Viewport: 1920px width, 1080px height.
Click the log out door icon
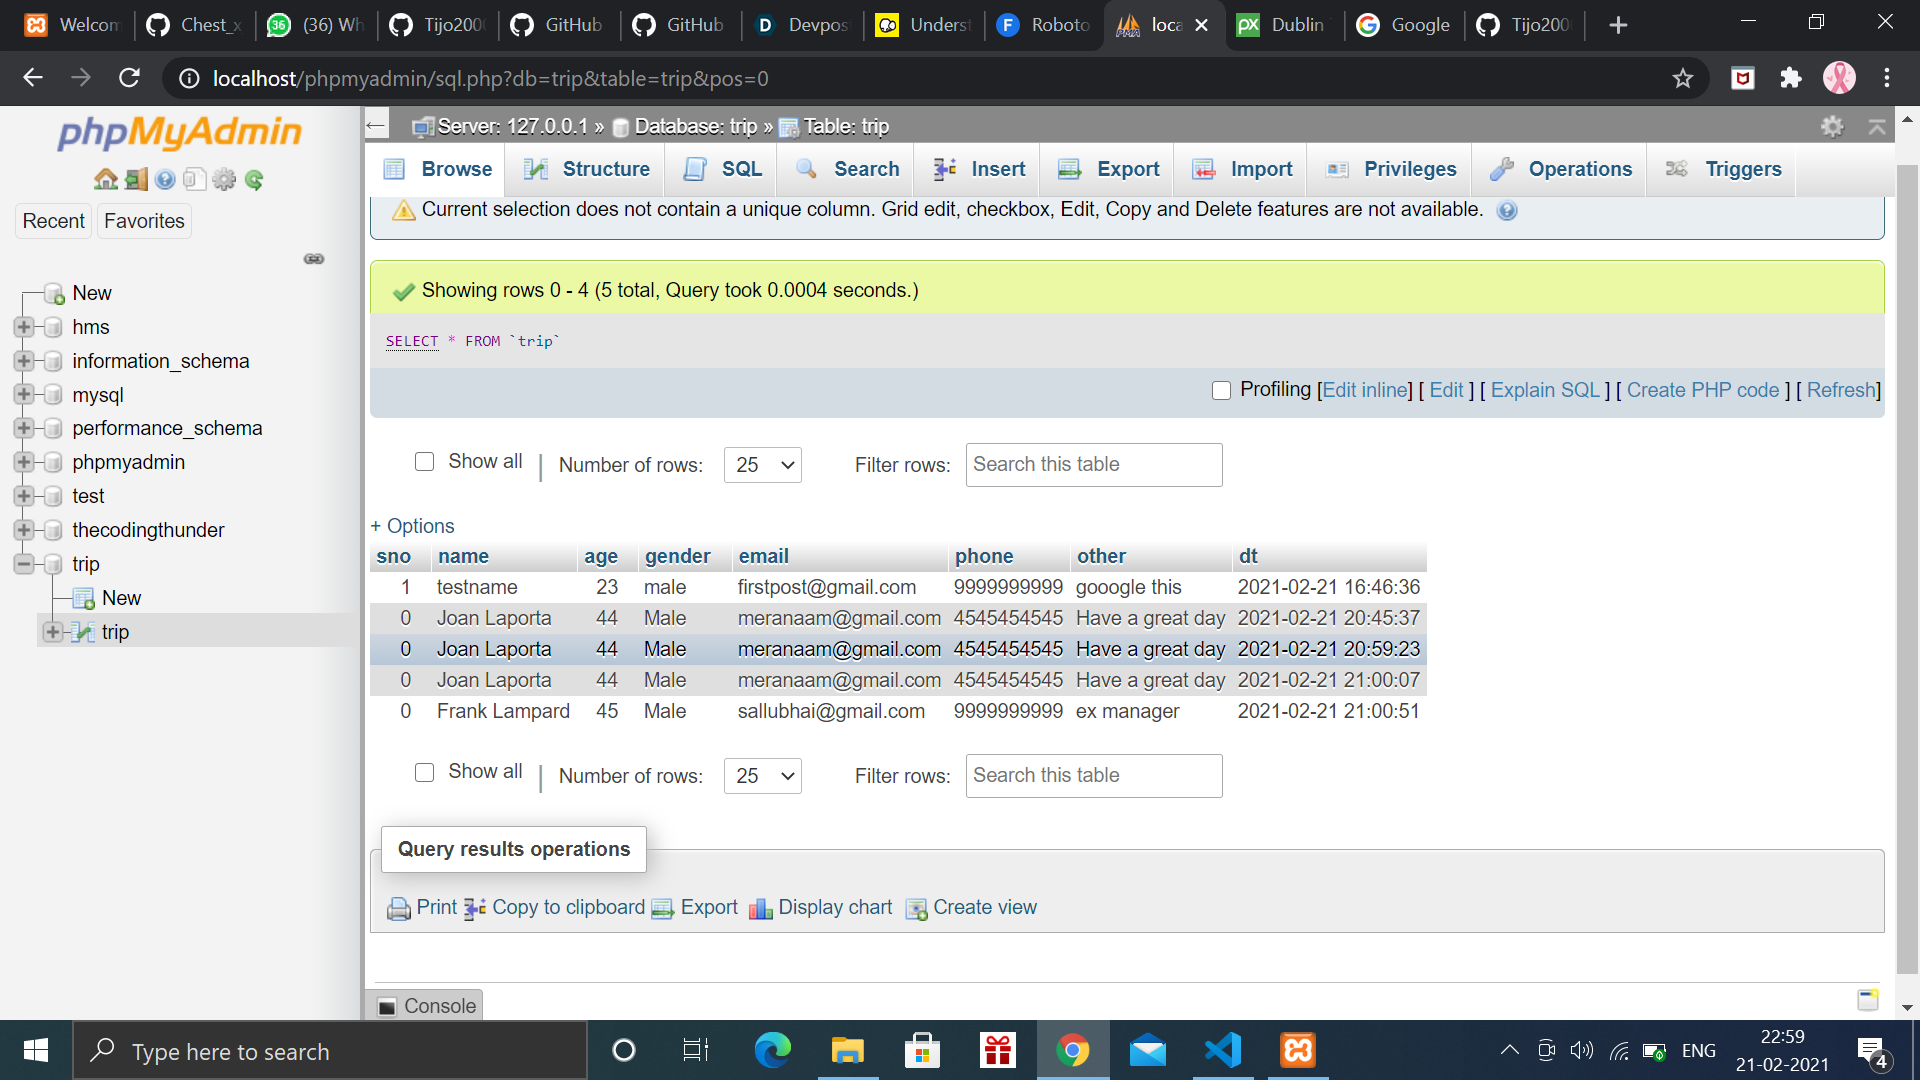136,179
